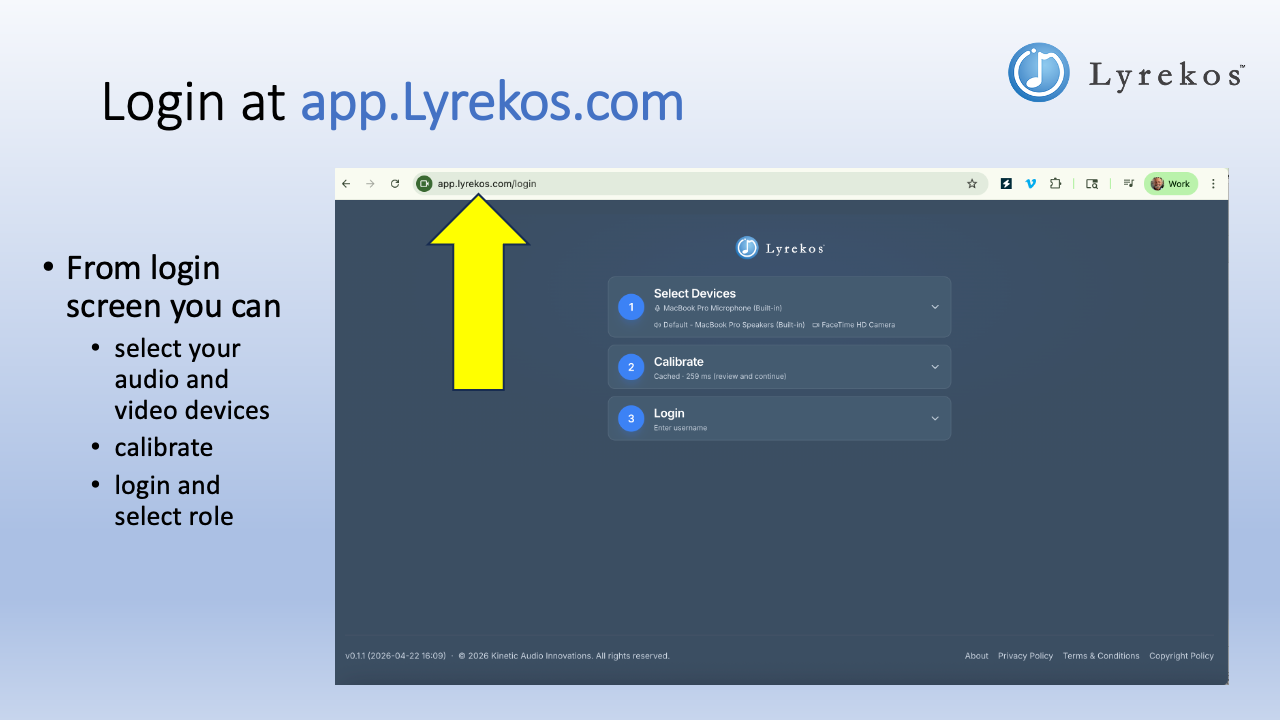Click the FaceTime HD Camera icon
Screen dimensions: 1280x720
coord(816,324)
